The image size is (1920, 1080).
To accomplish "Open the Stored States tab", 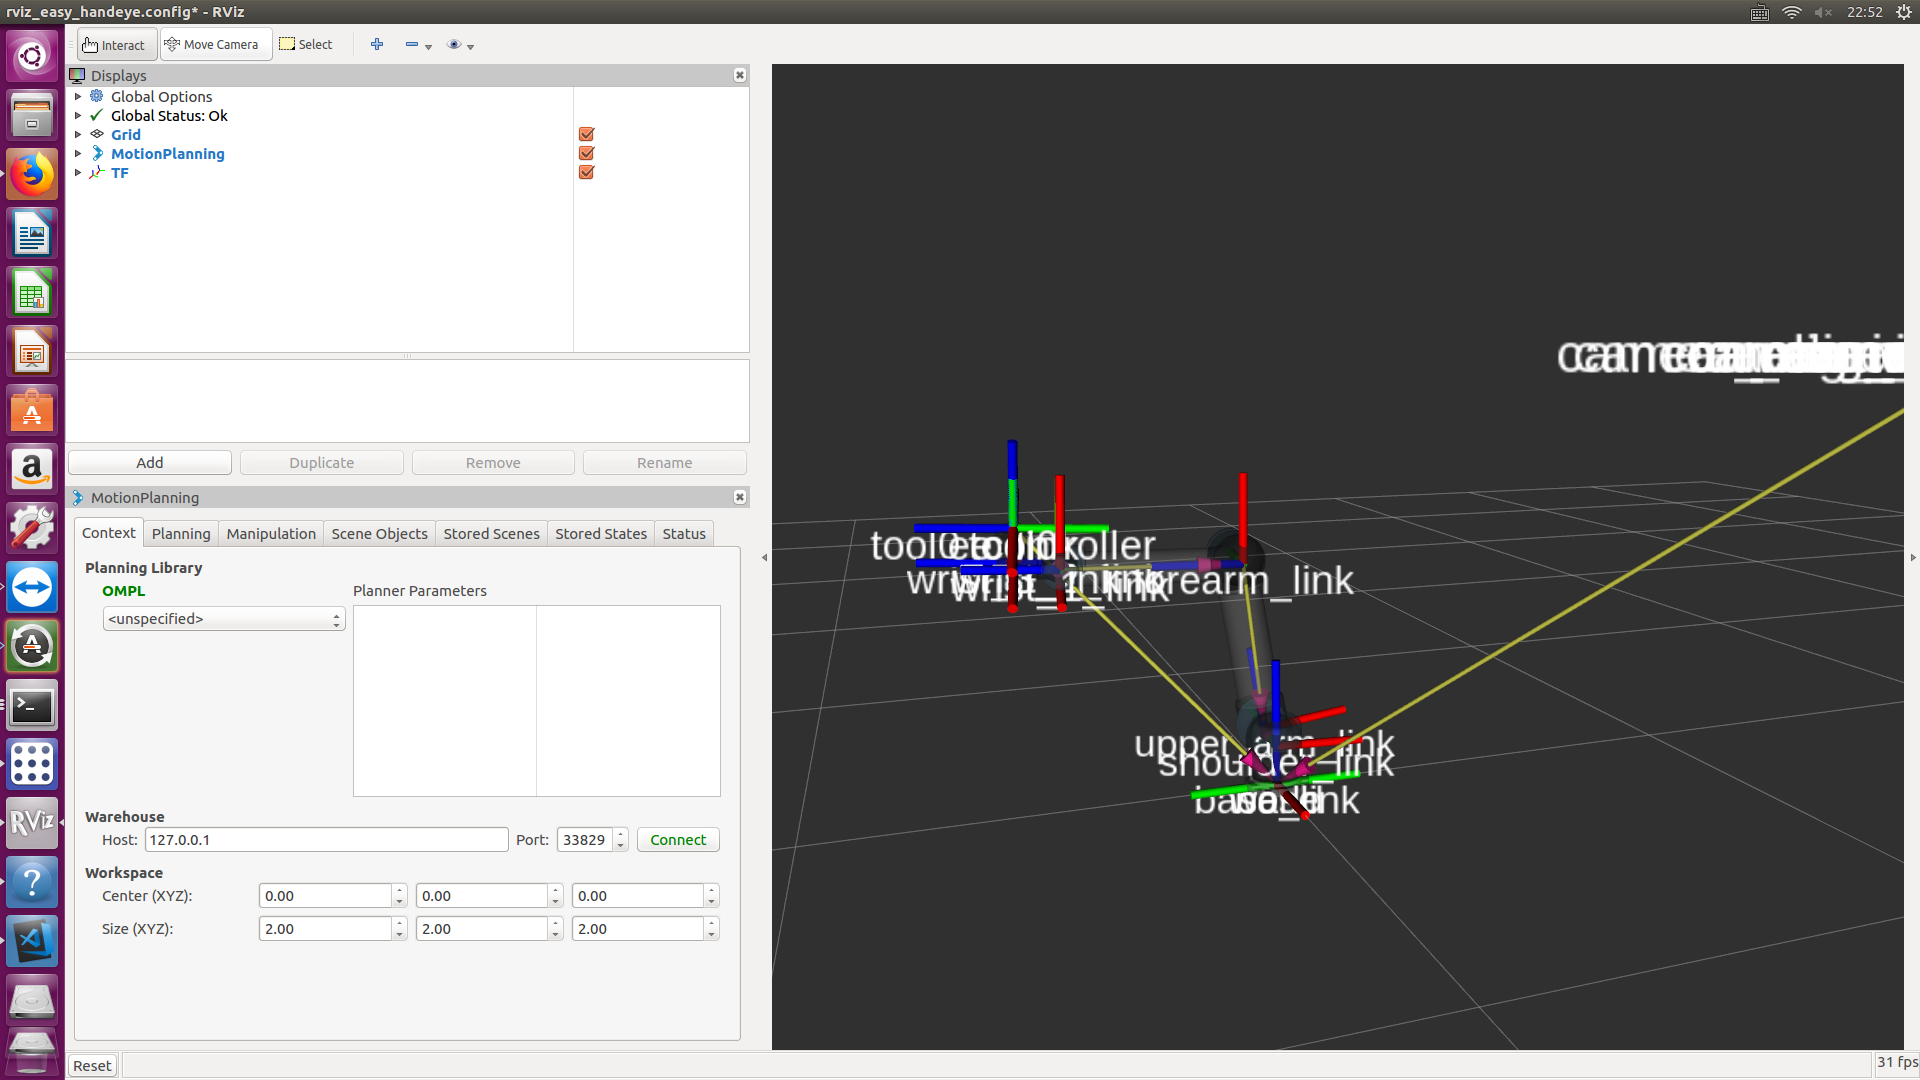I will tap(601, 533).
